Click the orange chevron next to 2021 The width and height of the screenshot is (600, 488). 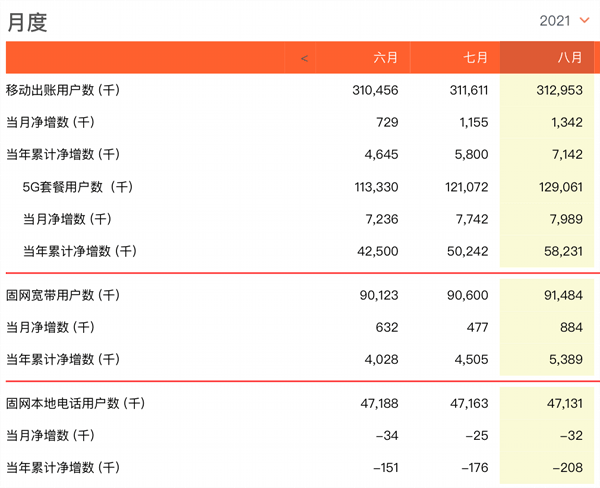(584, 20)
